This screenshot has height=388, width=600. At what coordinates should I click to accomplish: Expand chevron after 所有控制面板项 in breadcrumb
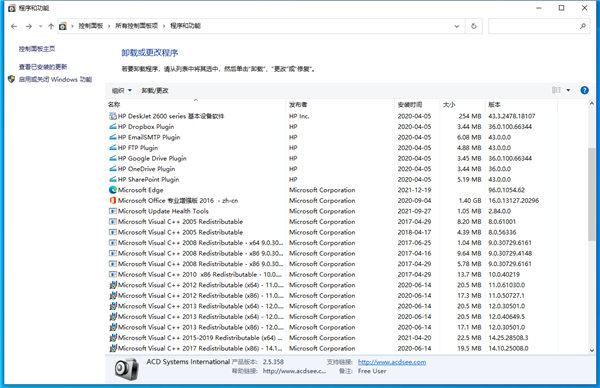[x=164, y=26]
